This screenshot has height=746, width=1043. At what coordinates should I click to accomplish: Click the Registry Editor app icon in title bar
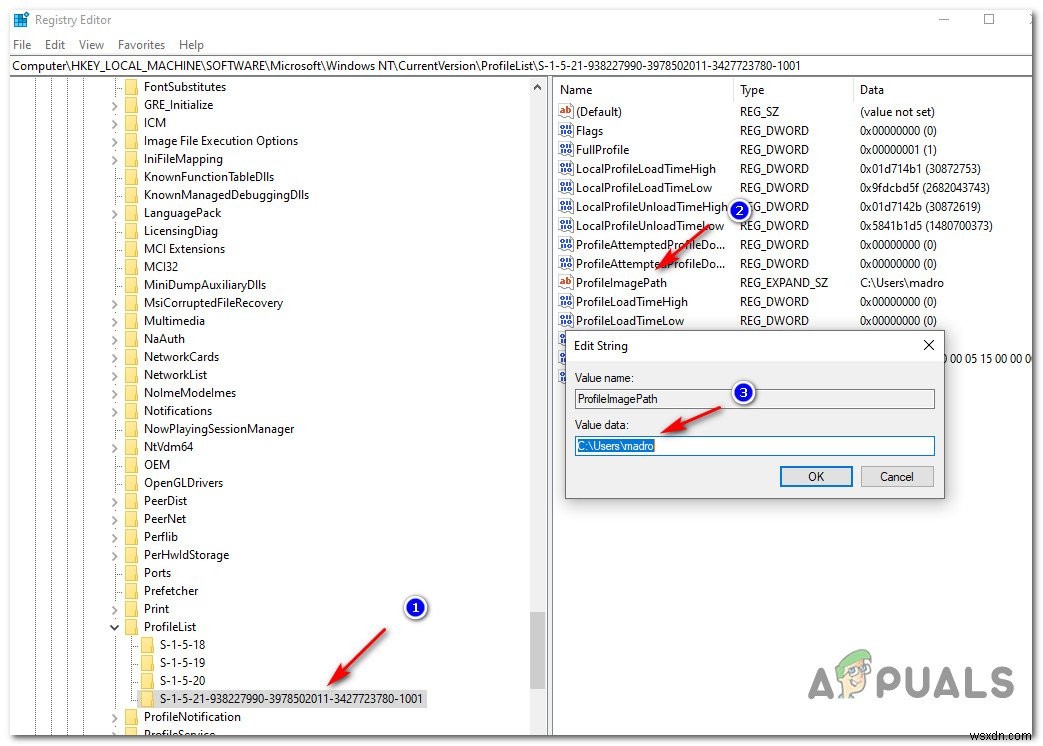(21, 20)
